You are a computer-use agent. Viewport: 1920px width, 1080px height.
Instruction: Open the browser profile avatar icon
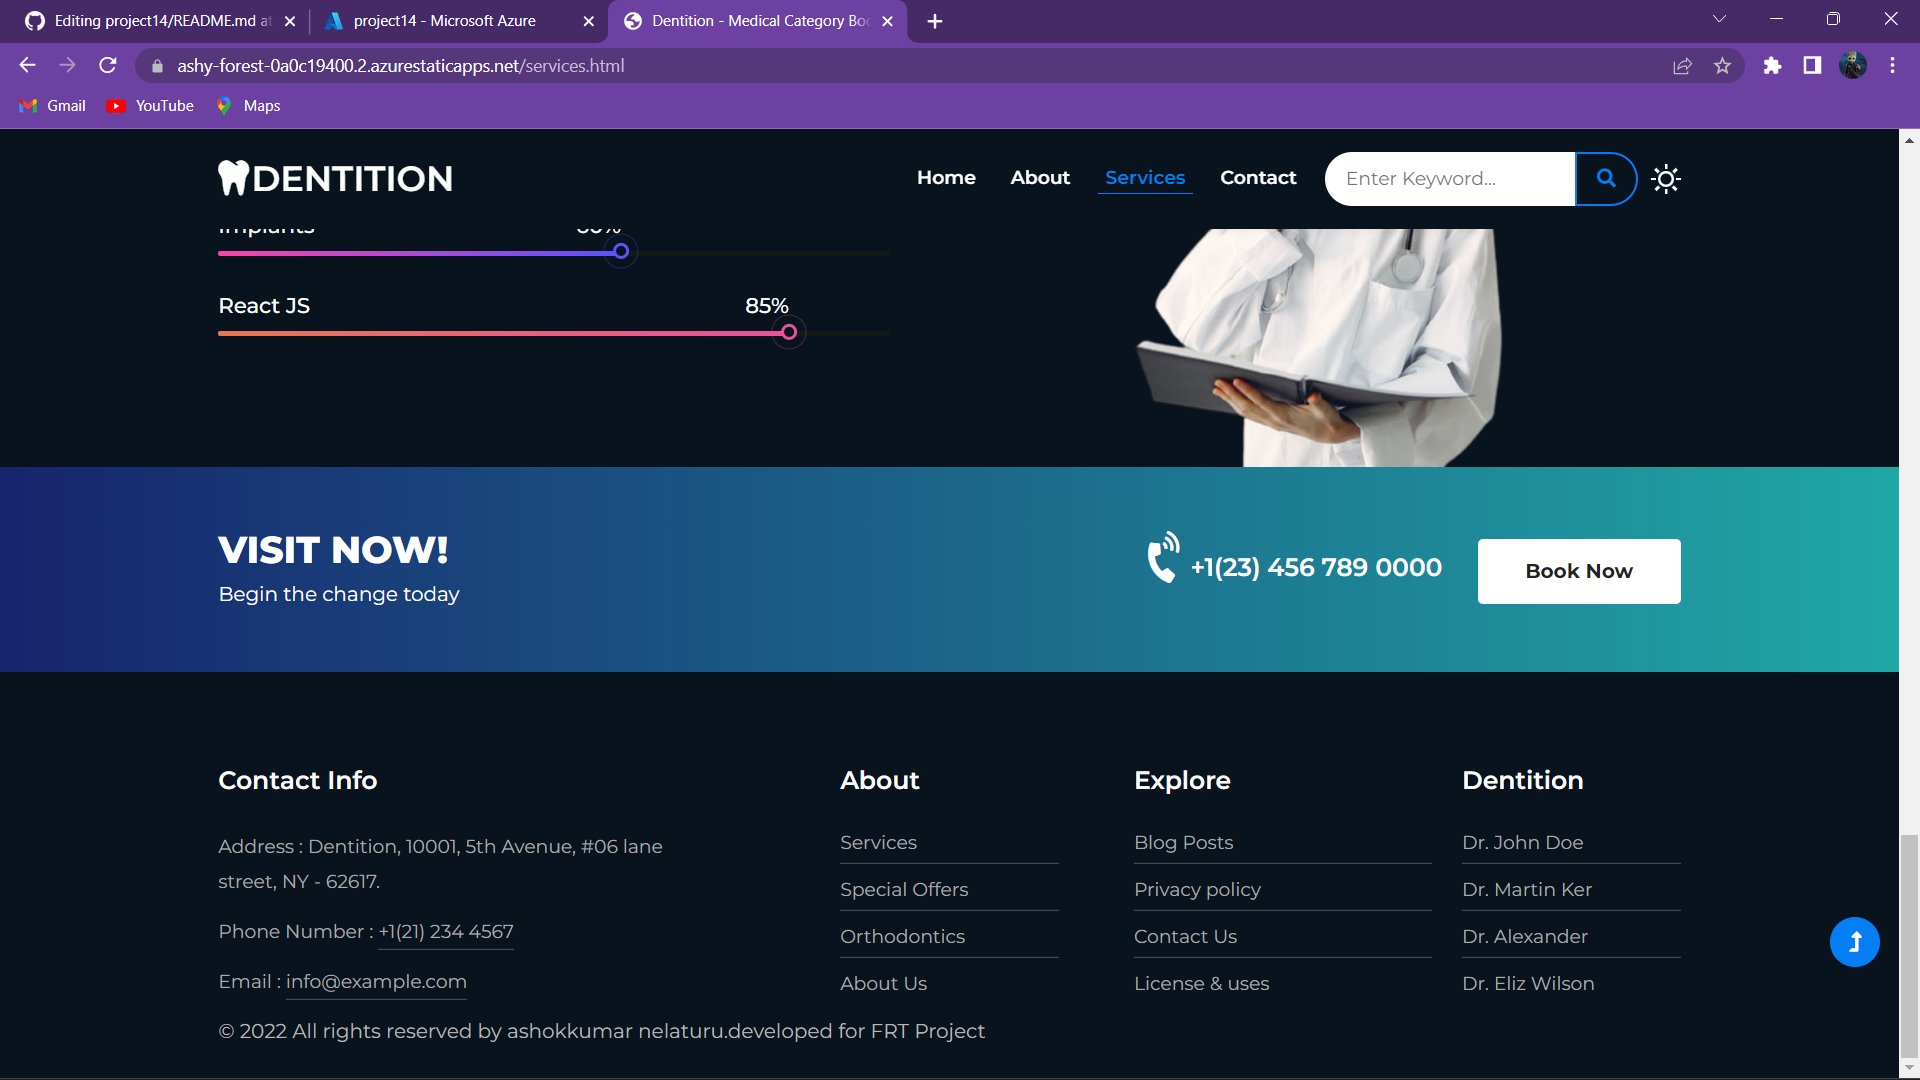(1854, 65)
